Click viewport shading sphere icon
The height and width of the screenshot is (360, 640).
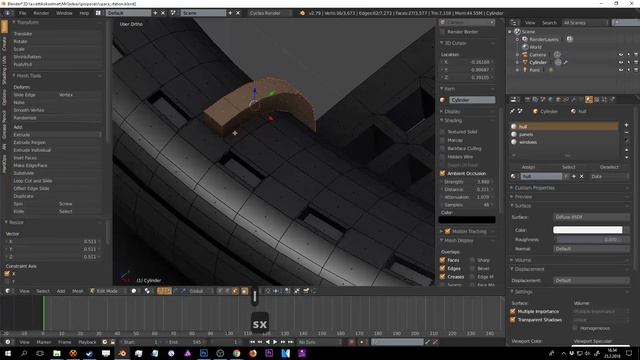(134, 291)
